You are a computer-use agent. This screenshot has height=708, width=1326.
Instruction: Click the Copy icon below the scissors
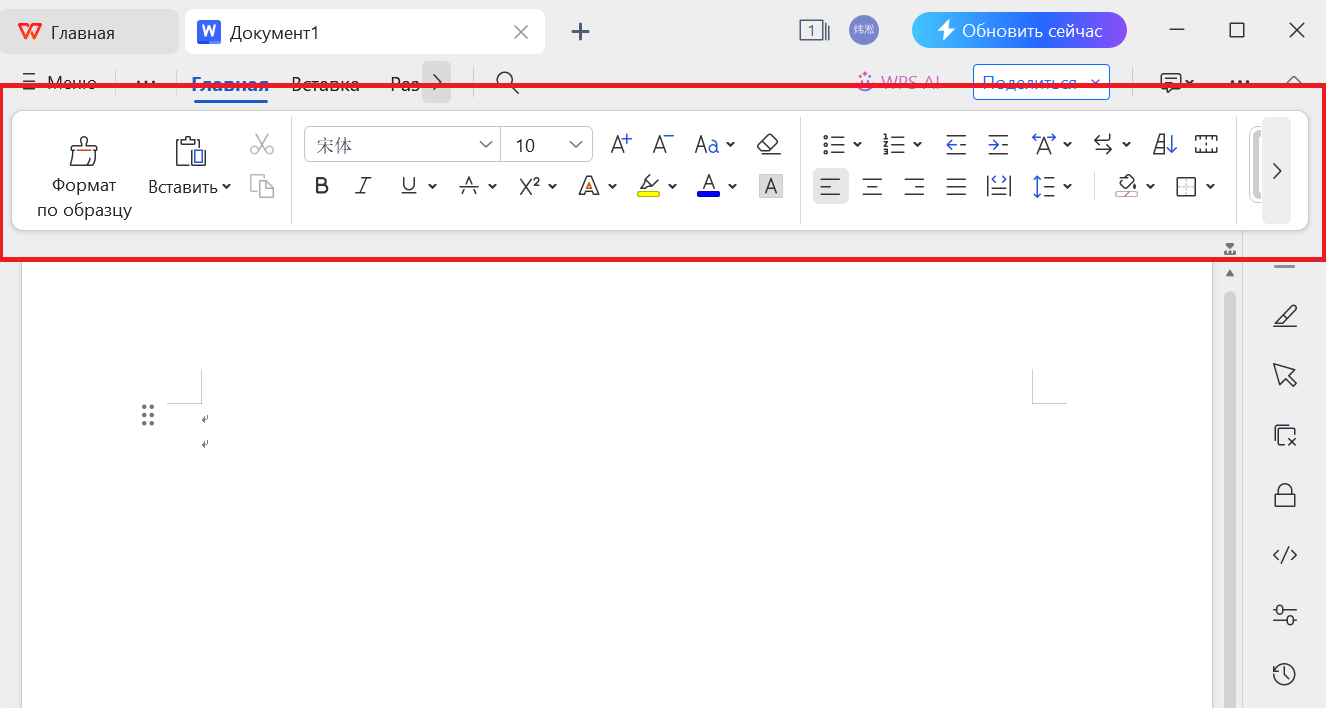pos(262,186)
